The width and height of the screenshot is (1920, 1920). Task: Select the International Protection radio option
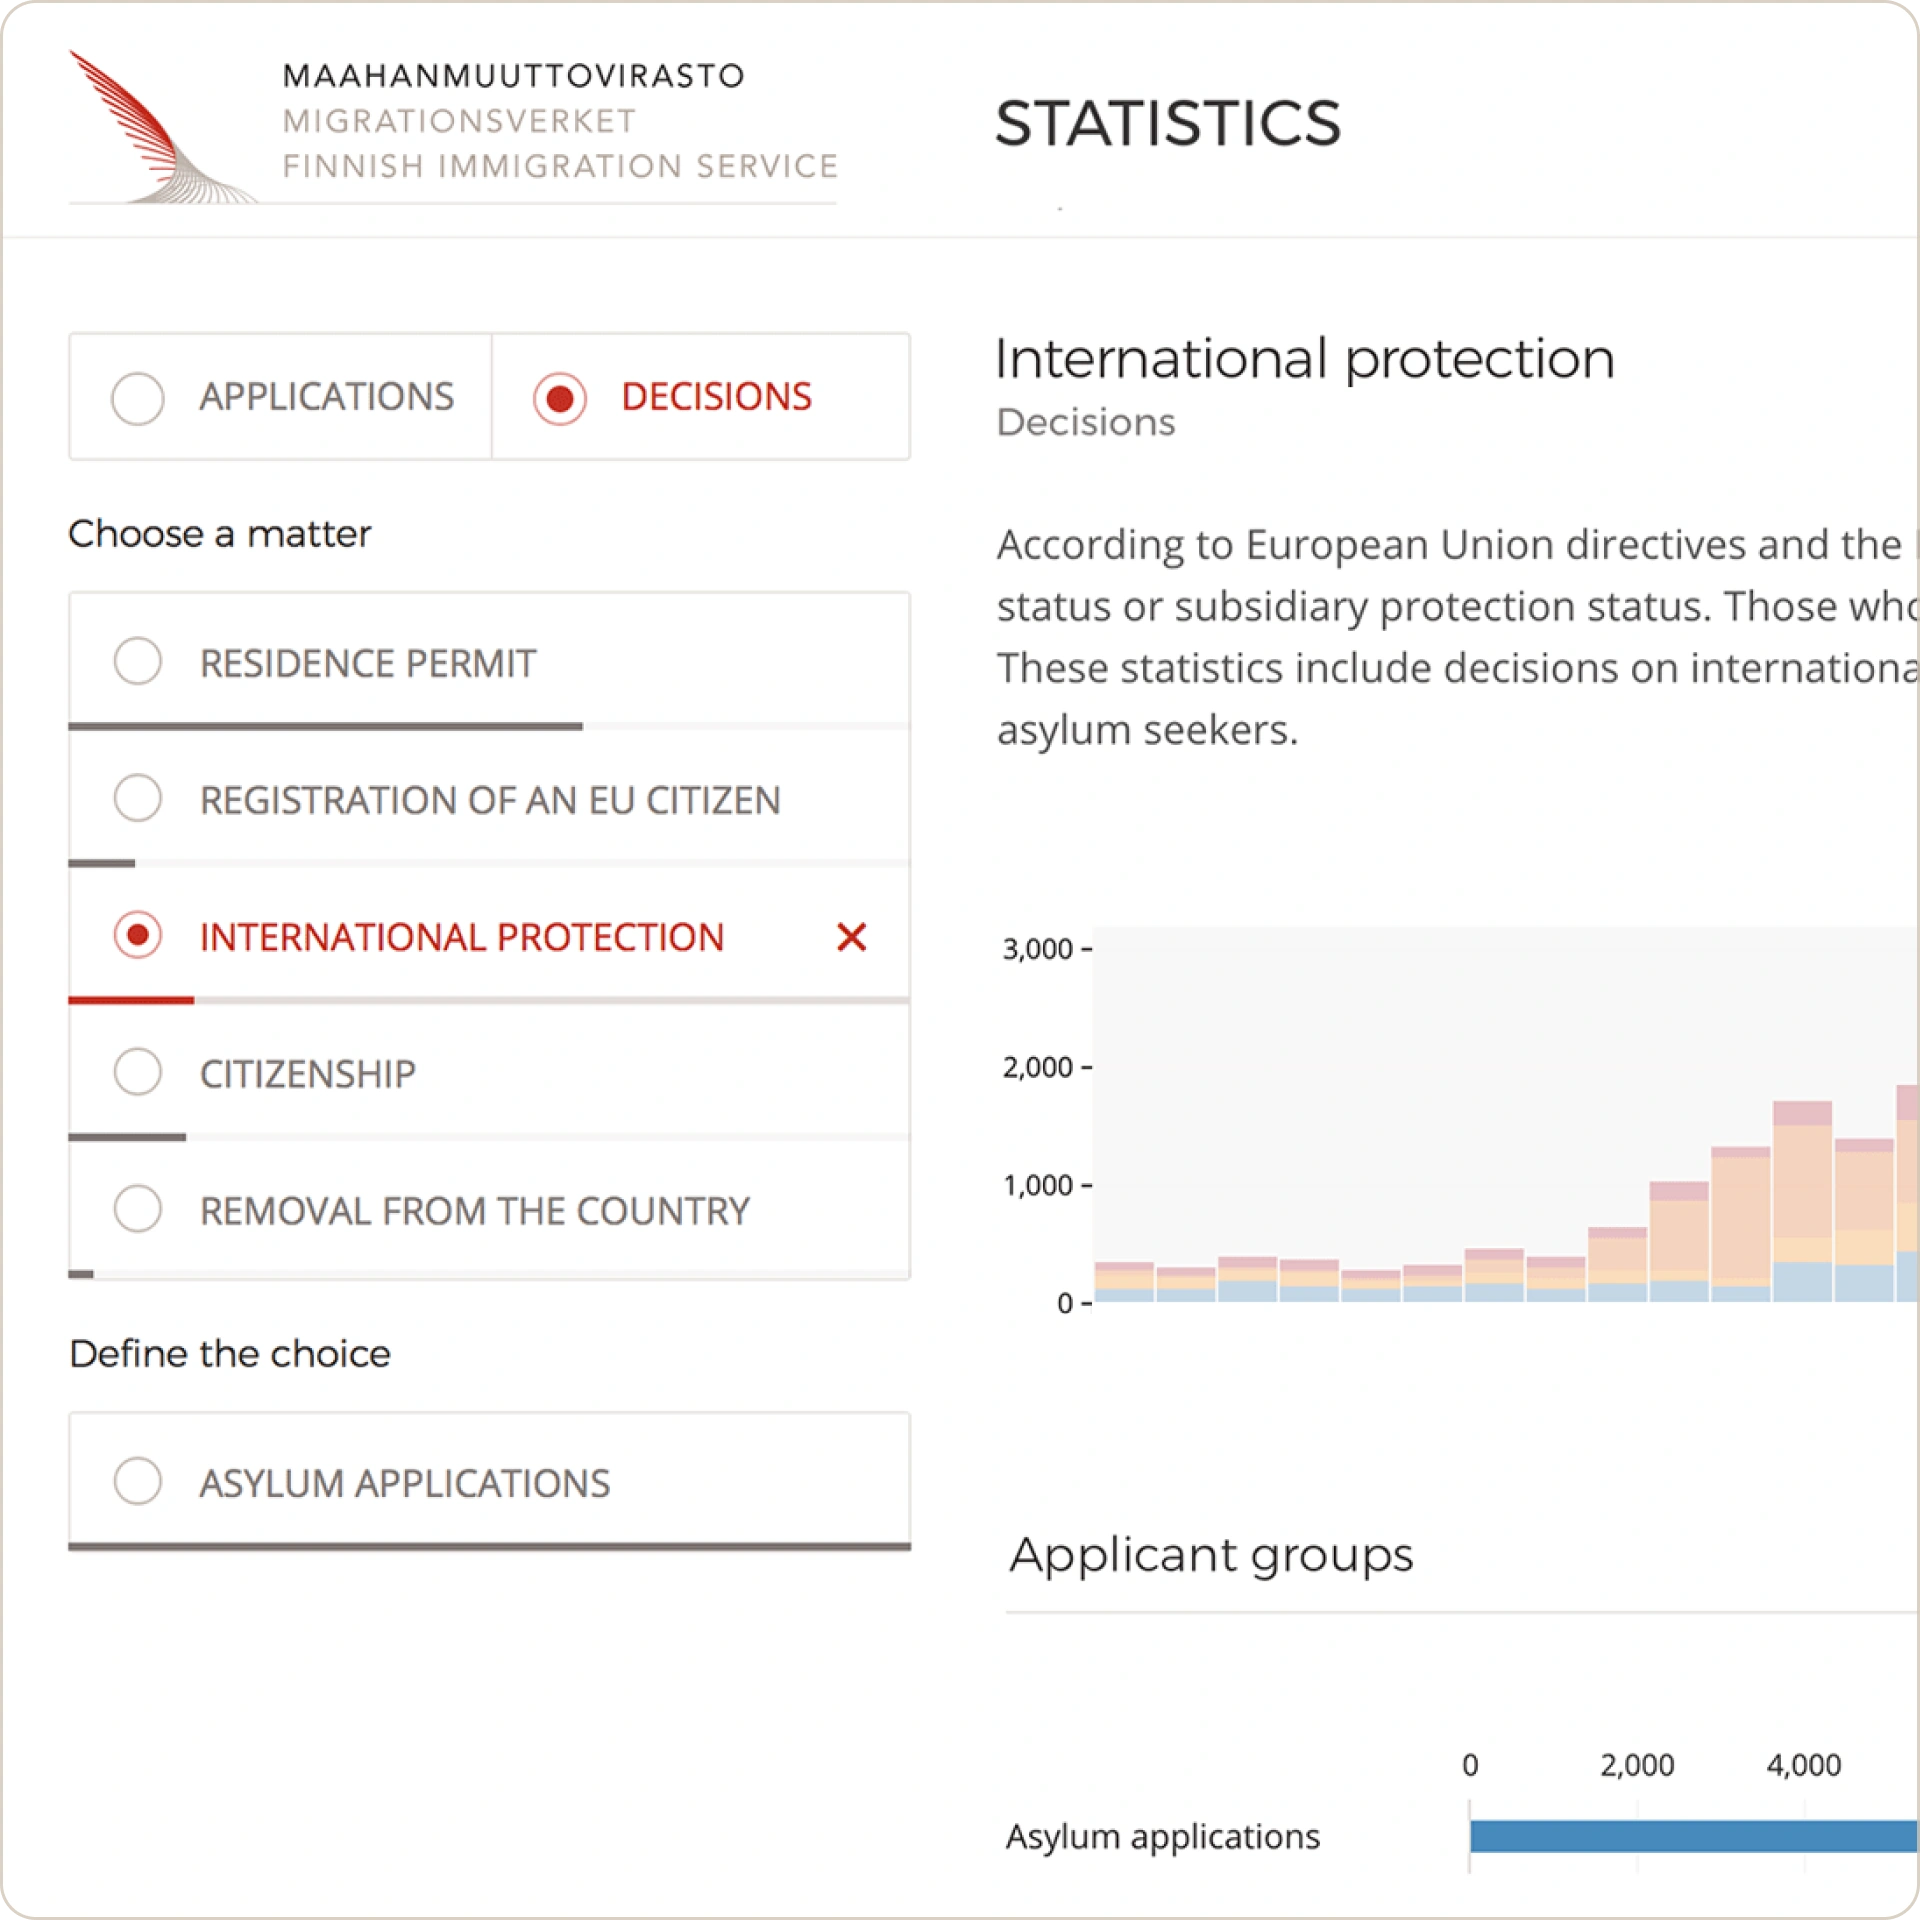(138, 936)
